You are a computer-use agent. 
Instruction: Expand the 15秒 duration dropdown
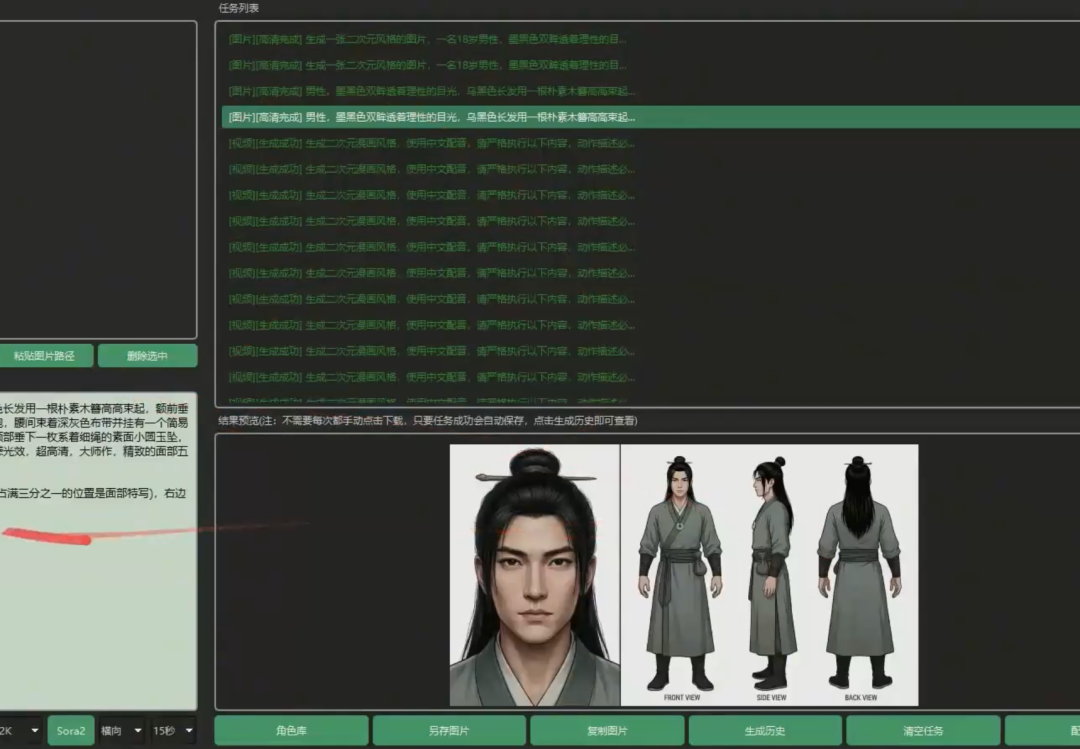pos(172,731)
